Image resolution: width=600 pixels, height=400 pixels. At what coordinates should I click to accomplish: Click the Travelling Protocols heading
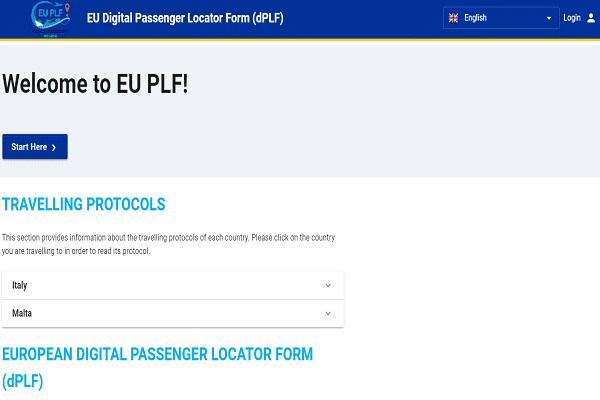tap(83, 205)
